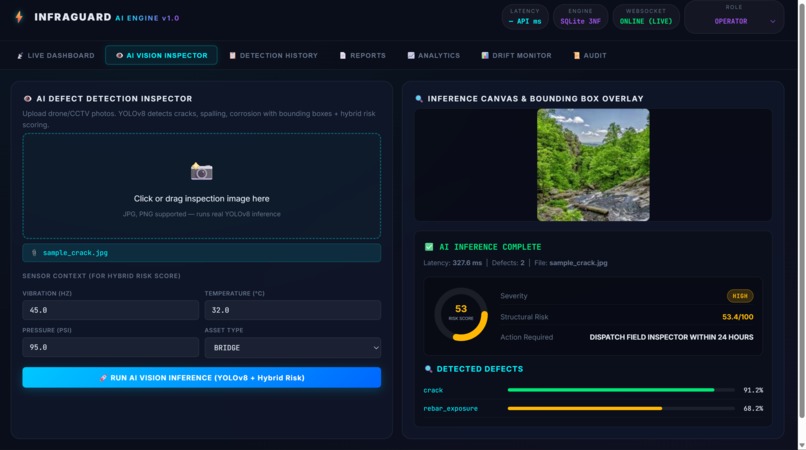
Task: Click the green check icon beside AI Inference Complete
Action: 429,247
